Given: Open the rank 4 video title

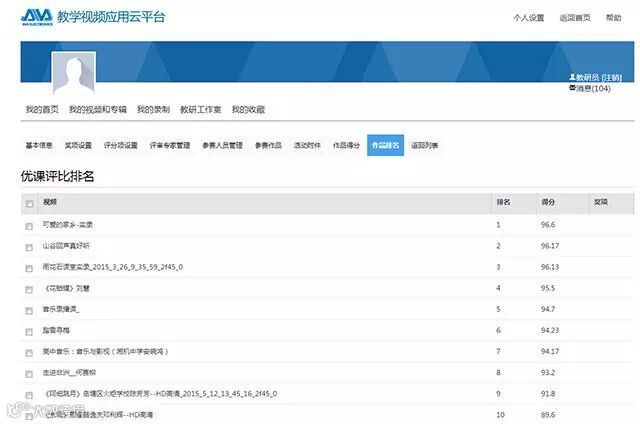Looking at the screenshot, I should pyautogui.click(x=67, y=288).
